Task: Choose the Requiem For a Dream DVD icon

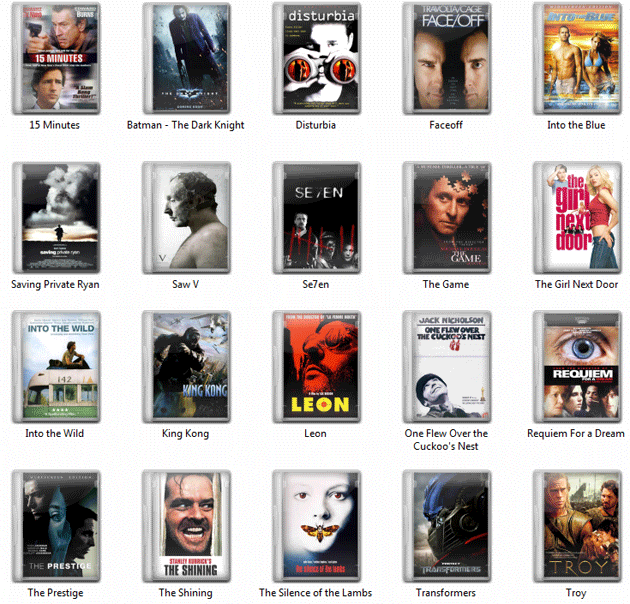Action: pos(577,366)
